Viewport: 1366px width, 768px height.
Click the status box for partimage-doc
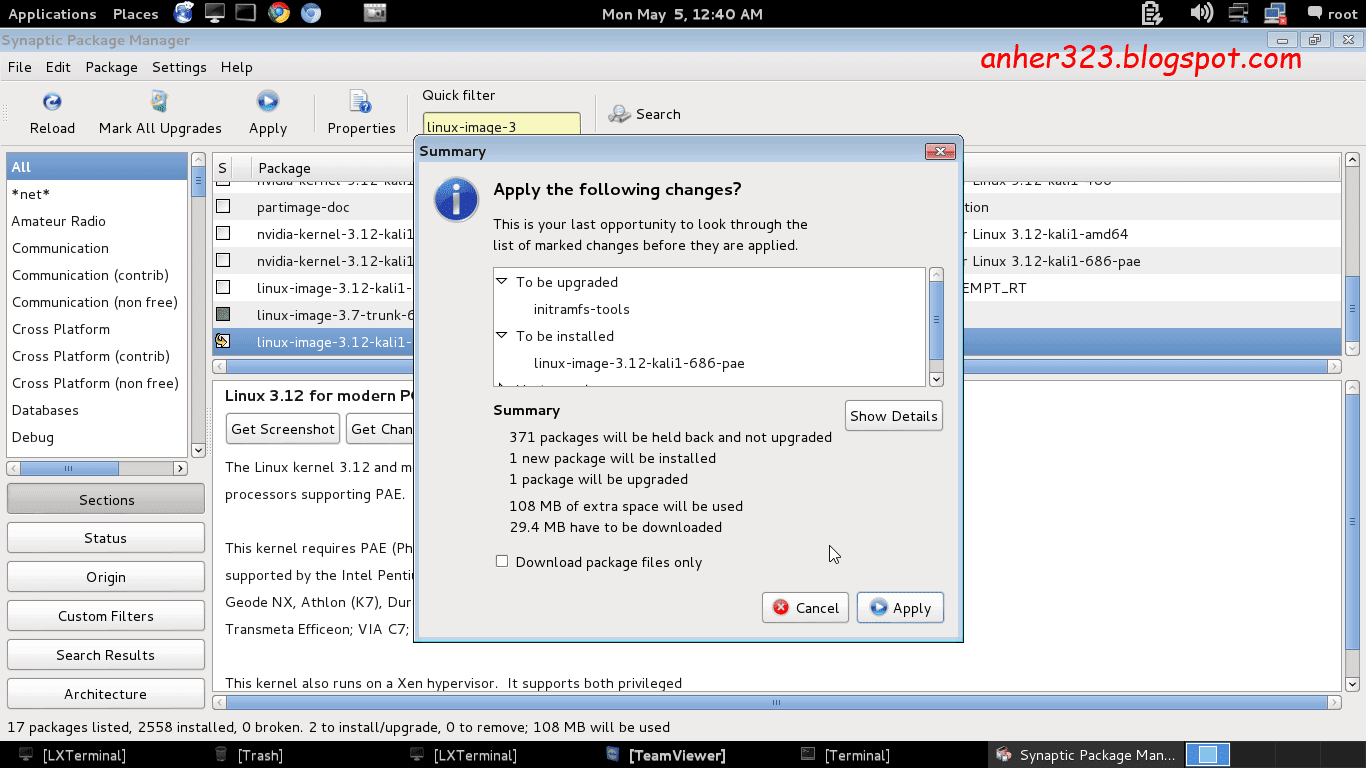(x=223, y=207)
